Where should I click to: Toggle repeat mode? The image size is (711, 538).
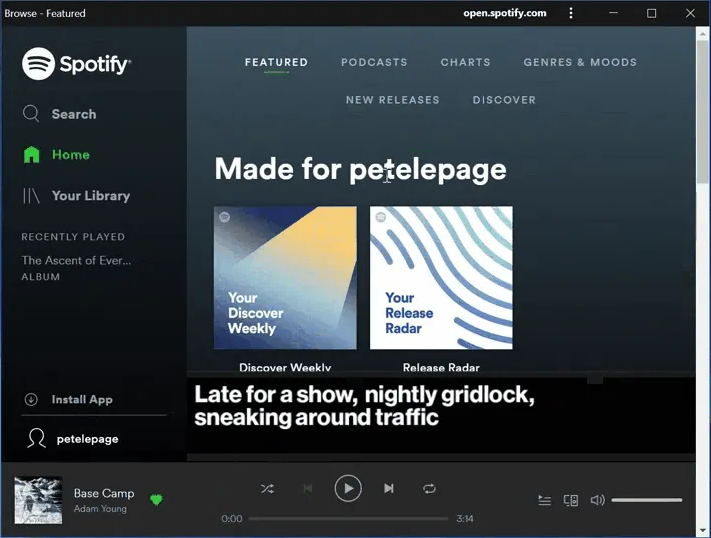429,489
